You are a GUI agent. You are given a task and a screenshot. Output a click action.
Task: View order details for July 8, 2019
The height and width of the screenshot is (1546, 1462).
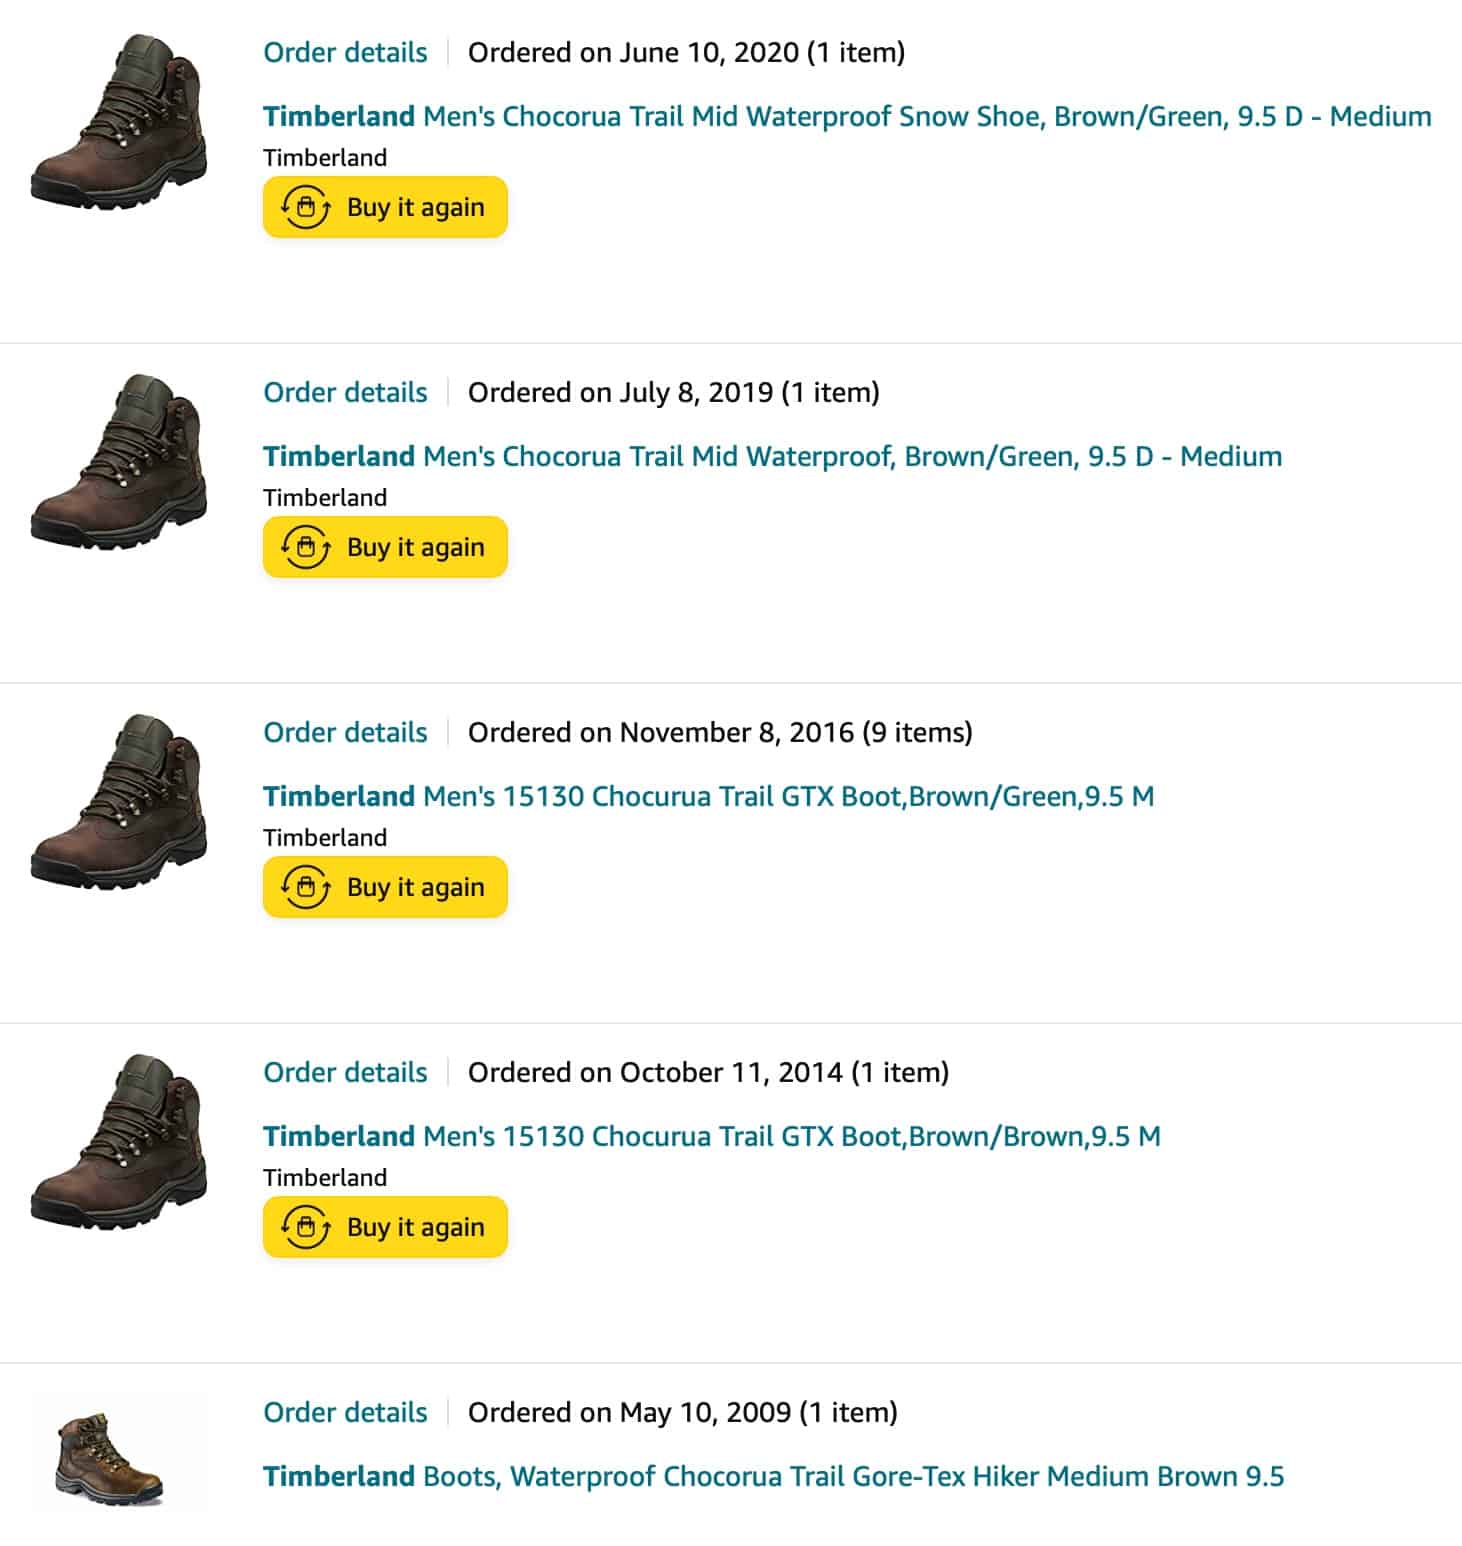(x=345, y=392)
